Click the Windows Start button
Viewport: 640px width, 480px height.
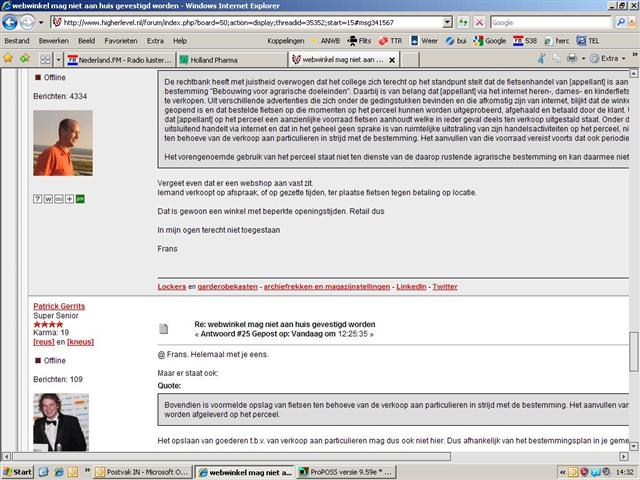pos(17,472)
